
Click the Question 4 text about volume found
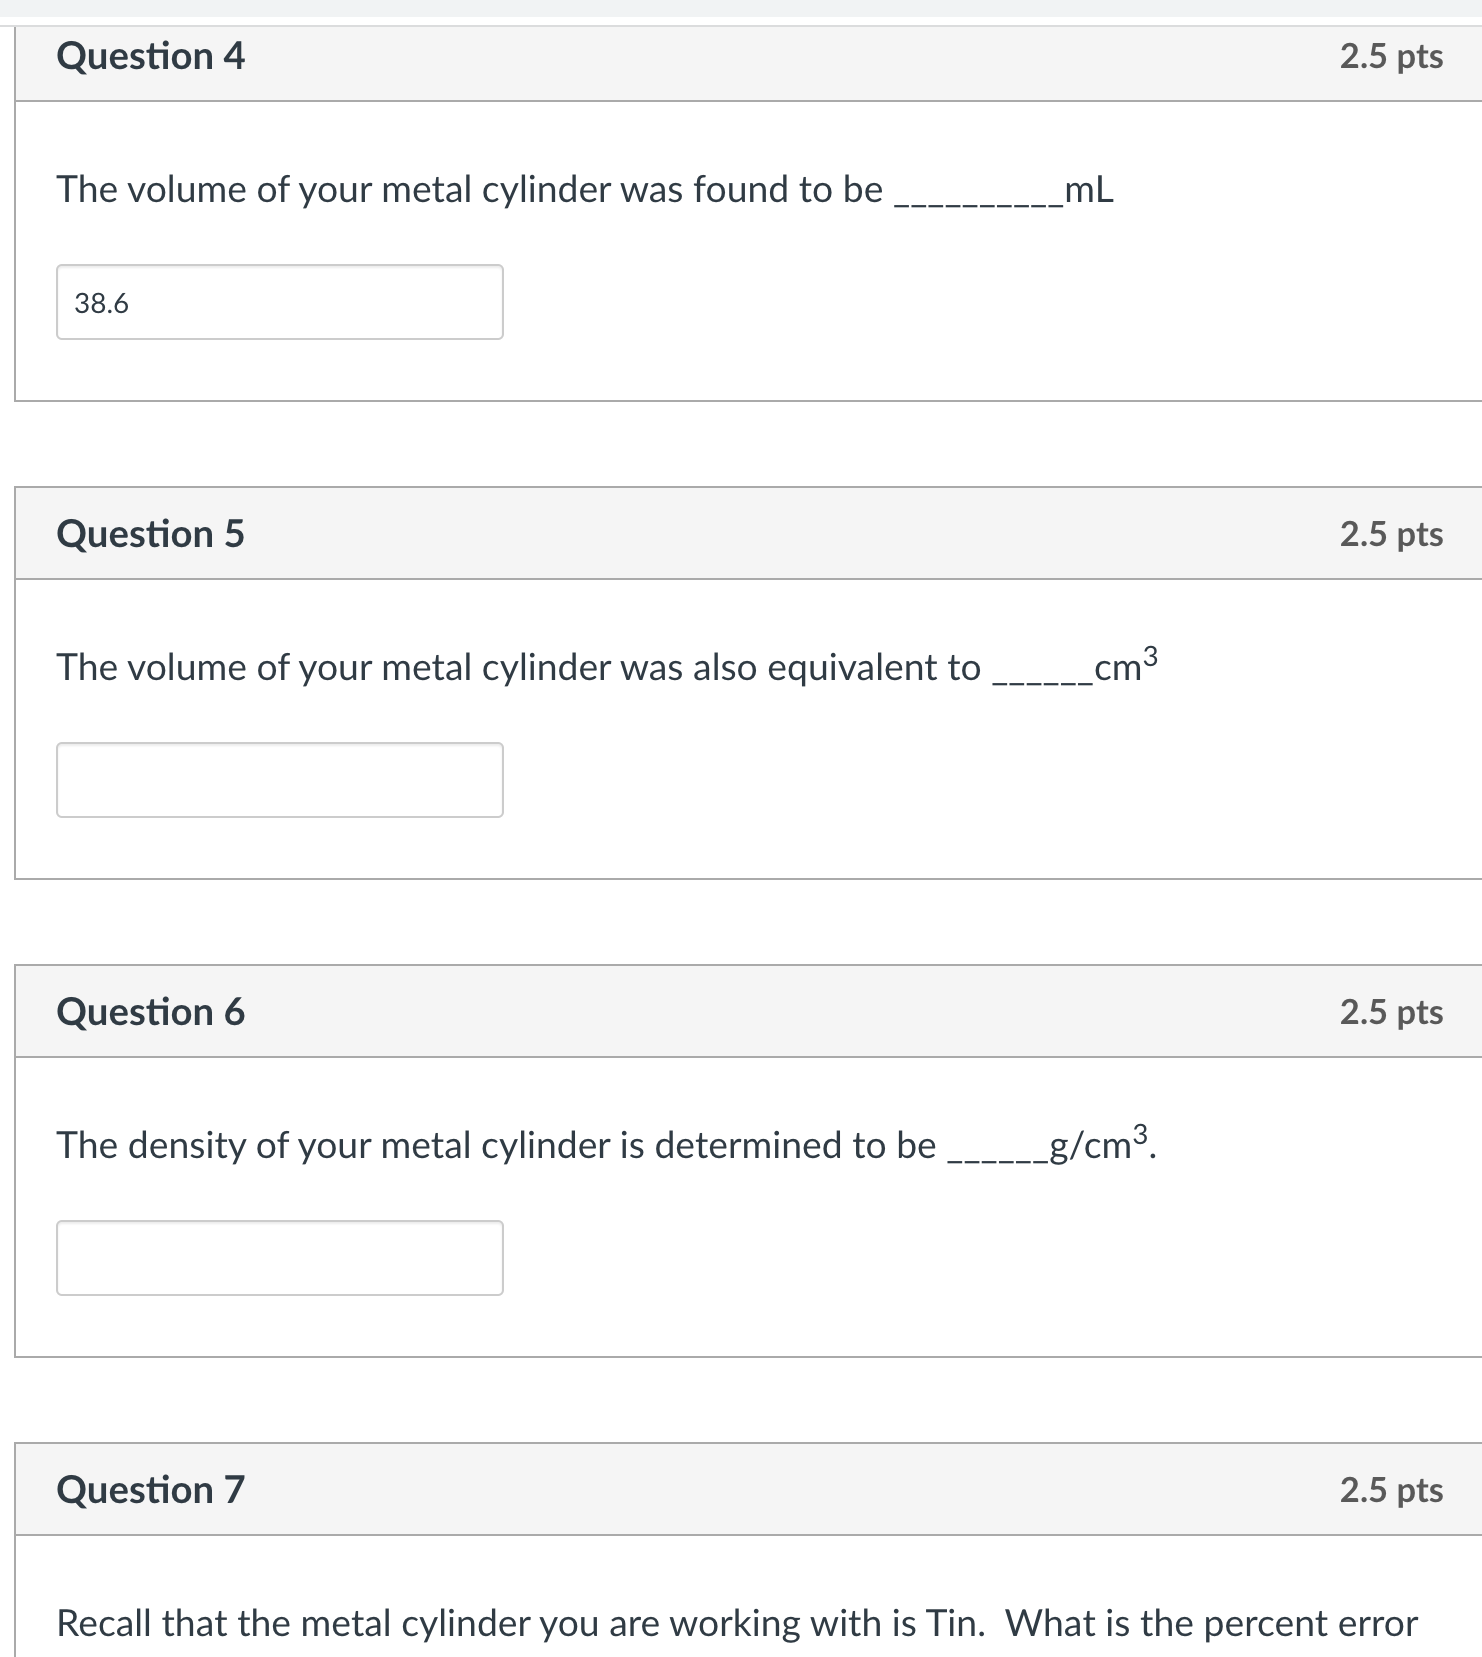pos(469,189)
